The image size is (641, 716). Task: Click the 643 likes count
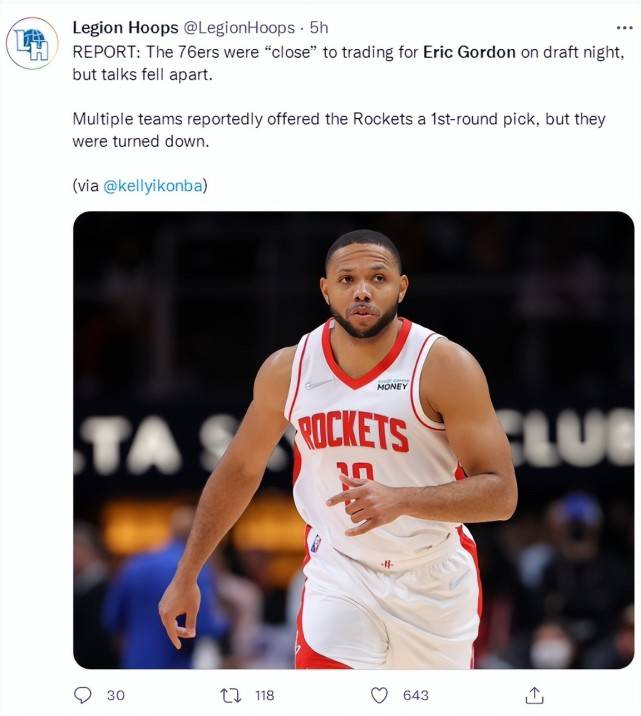point(415,695)
